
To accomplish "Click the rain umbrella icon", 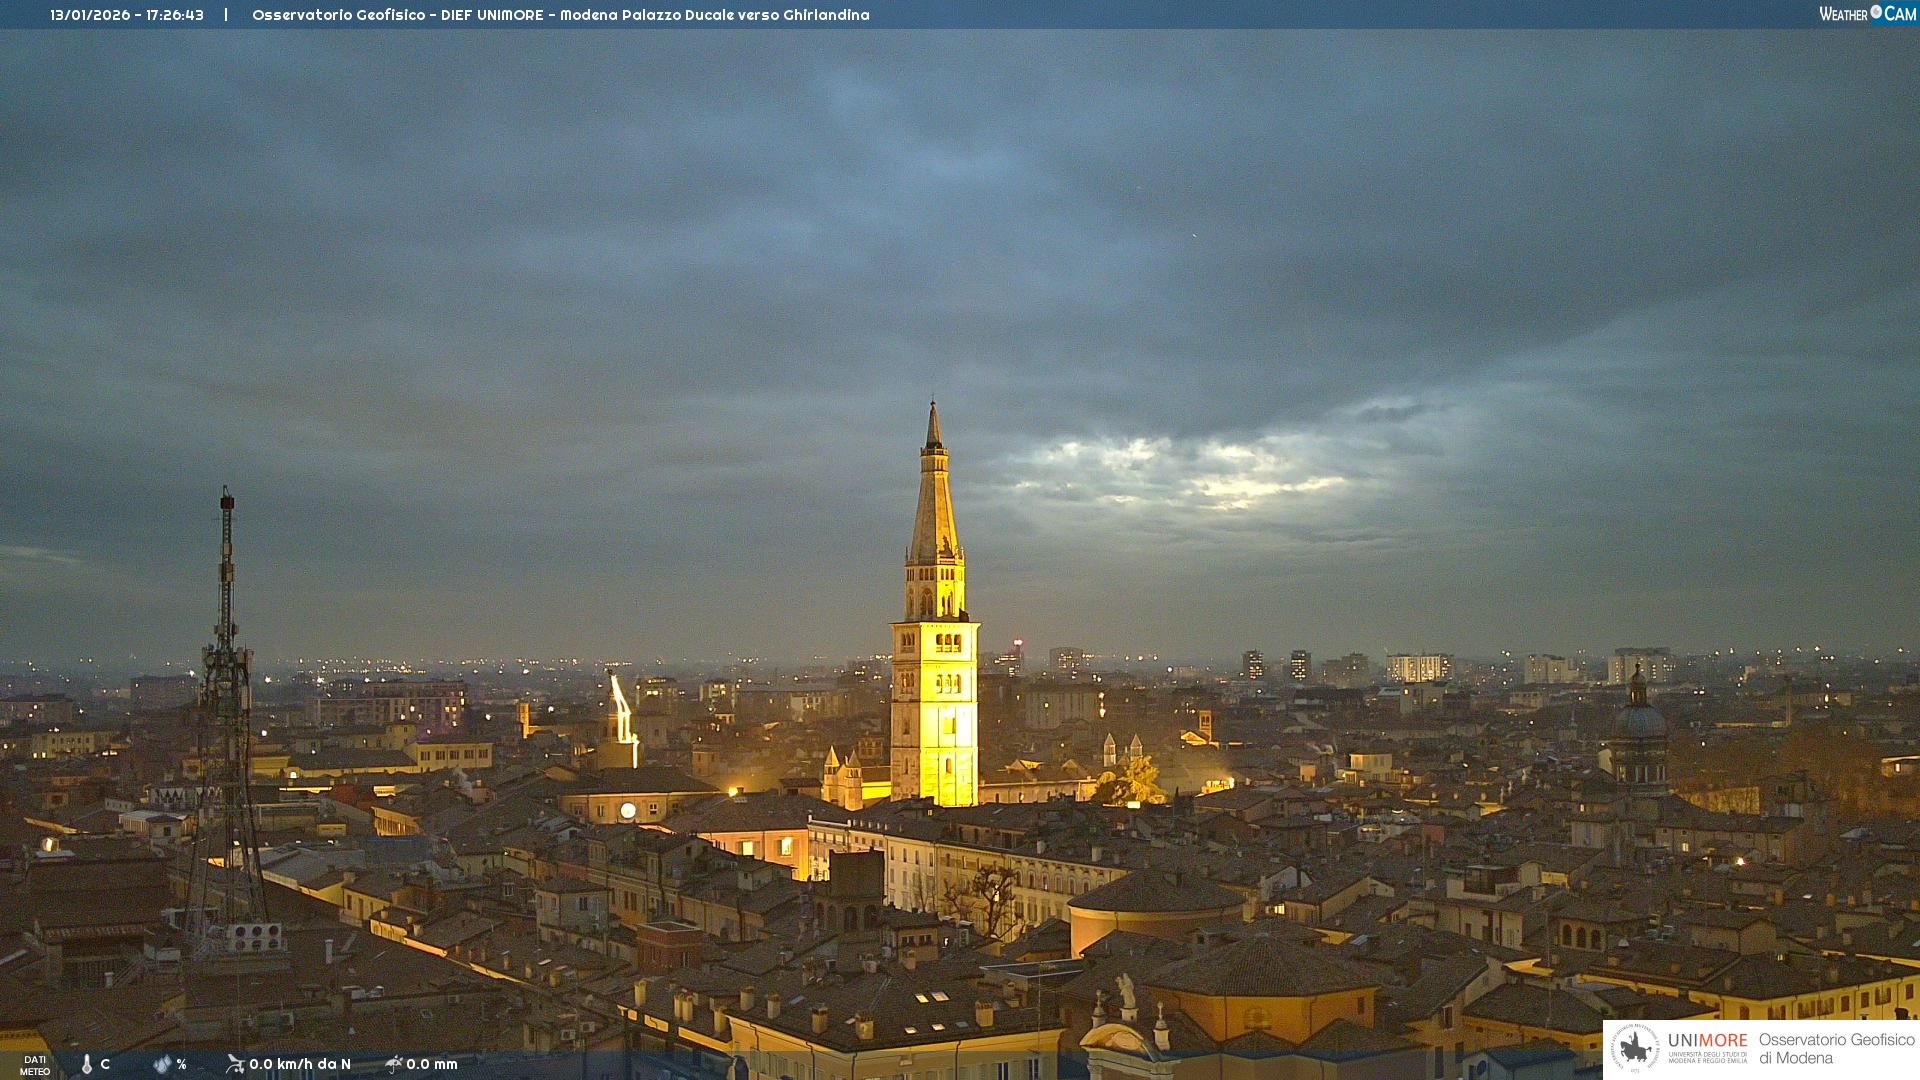I will tap(393, 1064).
